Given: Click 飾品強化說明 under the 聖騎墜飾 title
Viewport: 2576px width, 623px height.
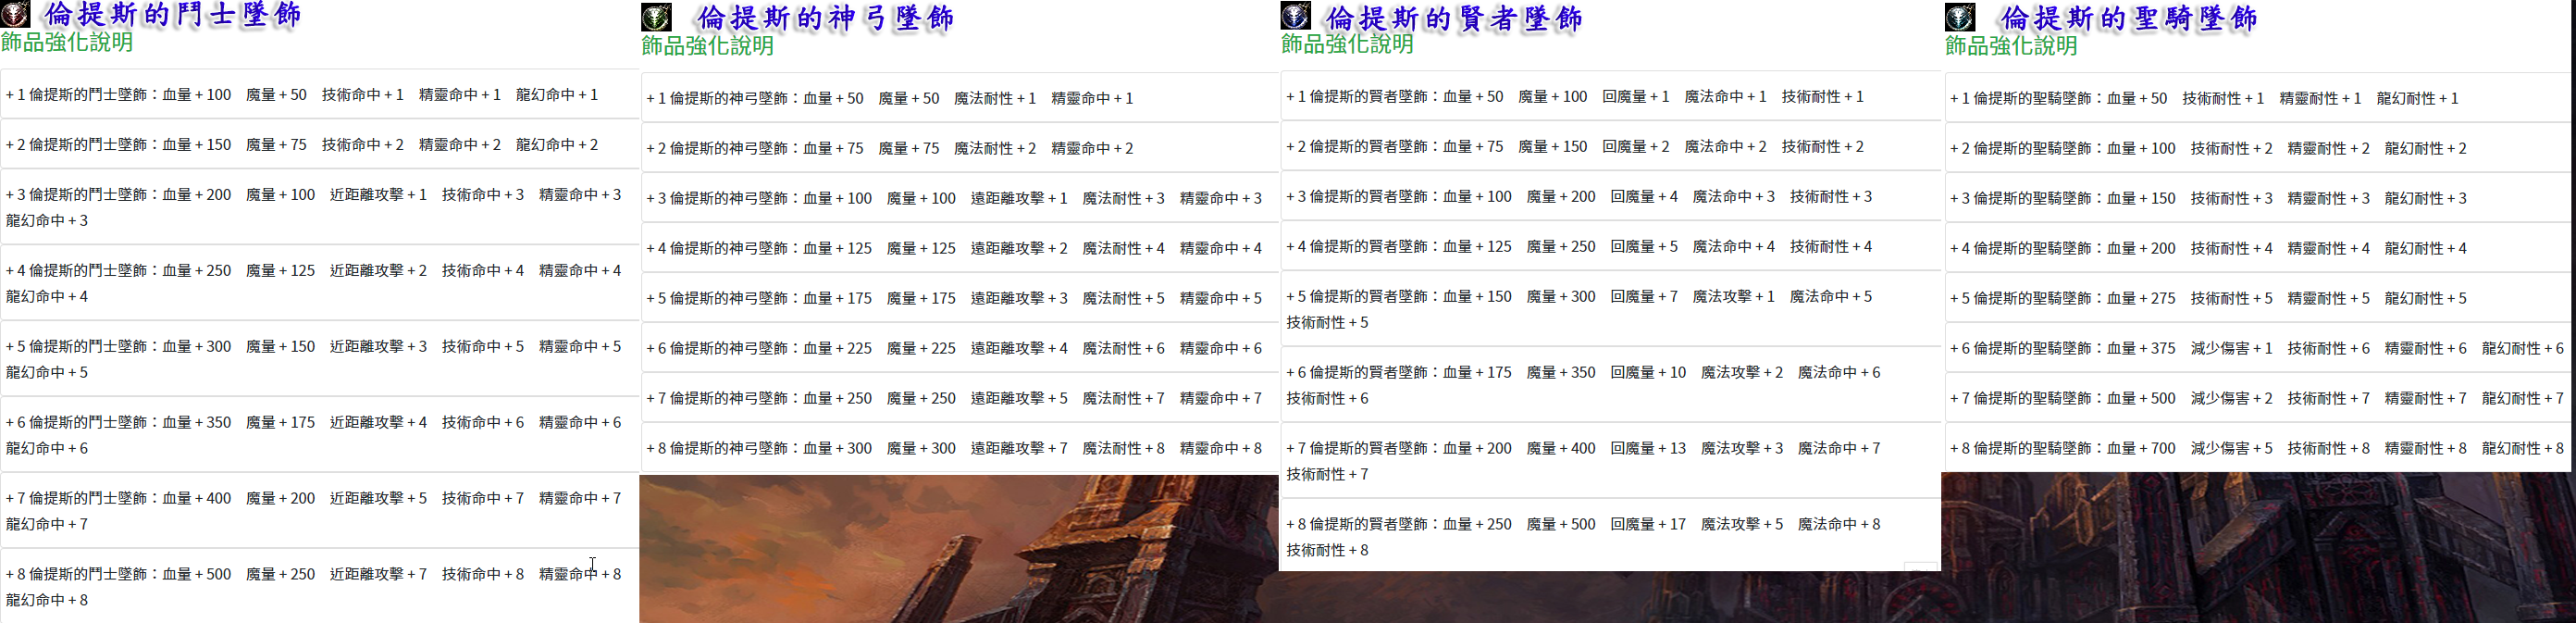Looking at the screenshot, I should (2012, 46).
